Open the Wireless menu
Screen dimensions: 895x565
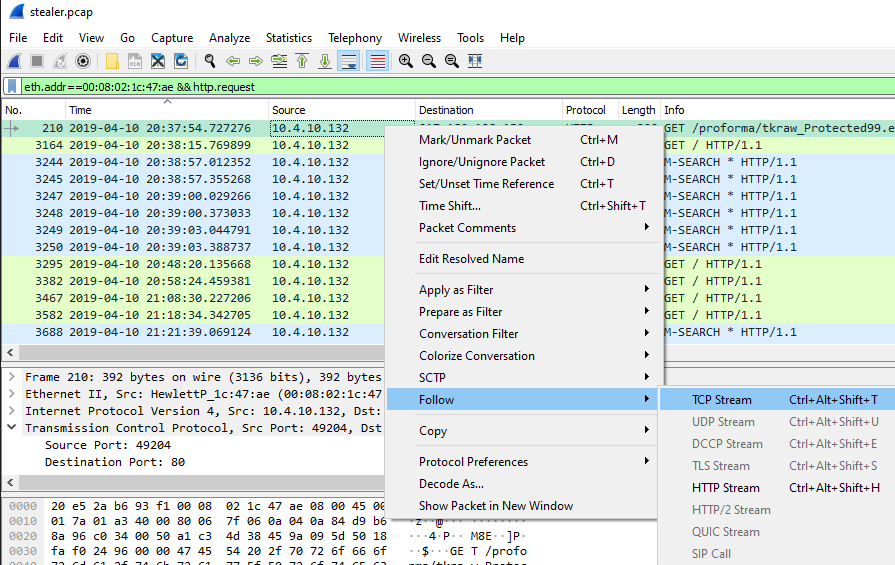click(x=420, y=38)
